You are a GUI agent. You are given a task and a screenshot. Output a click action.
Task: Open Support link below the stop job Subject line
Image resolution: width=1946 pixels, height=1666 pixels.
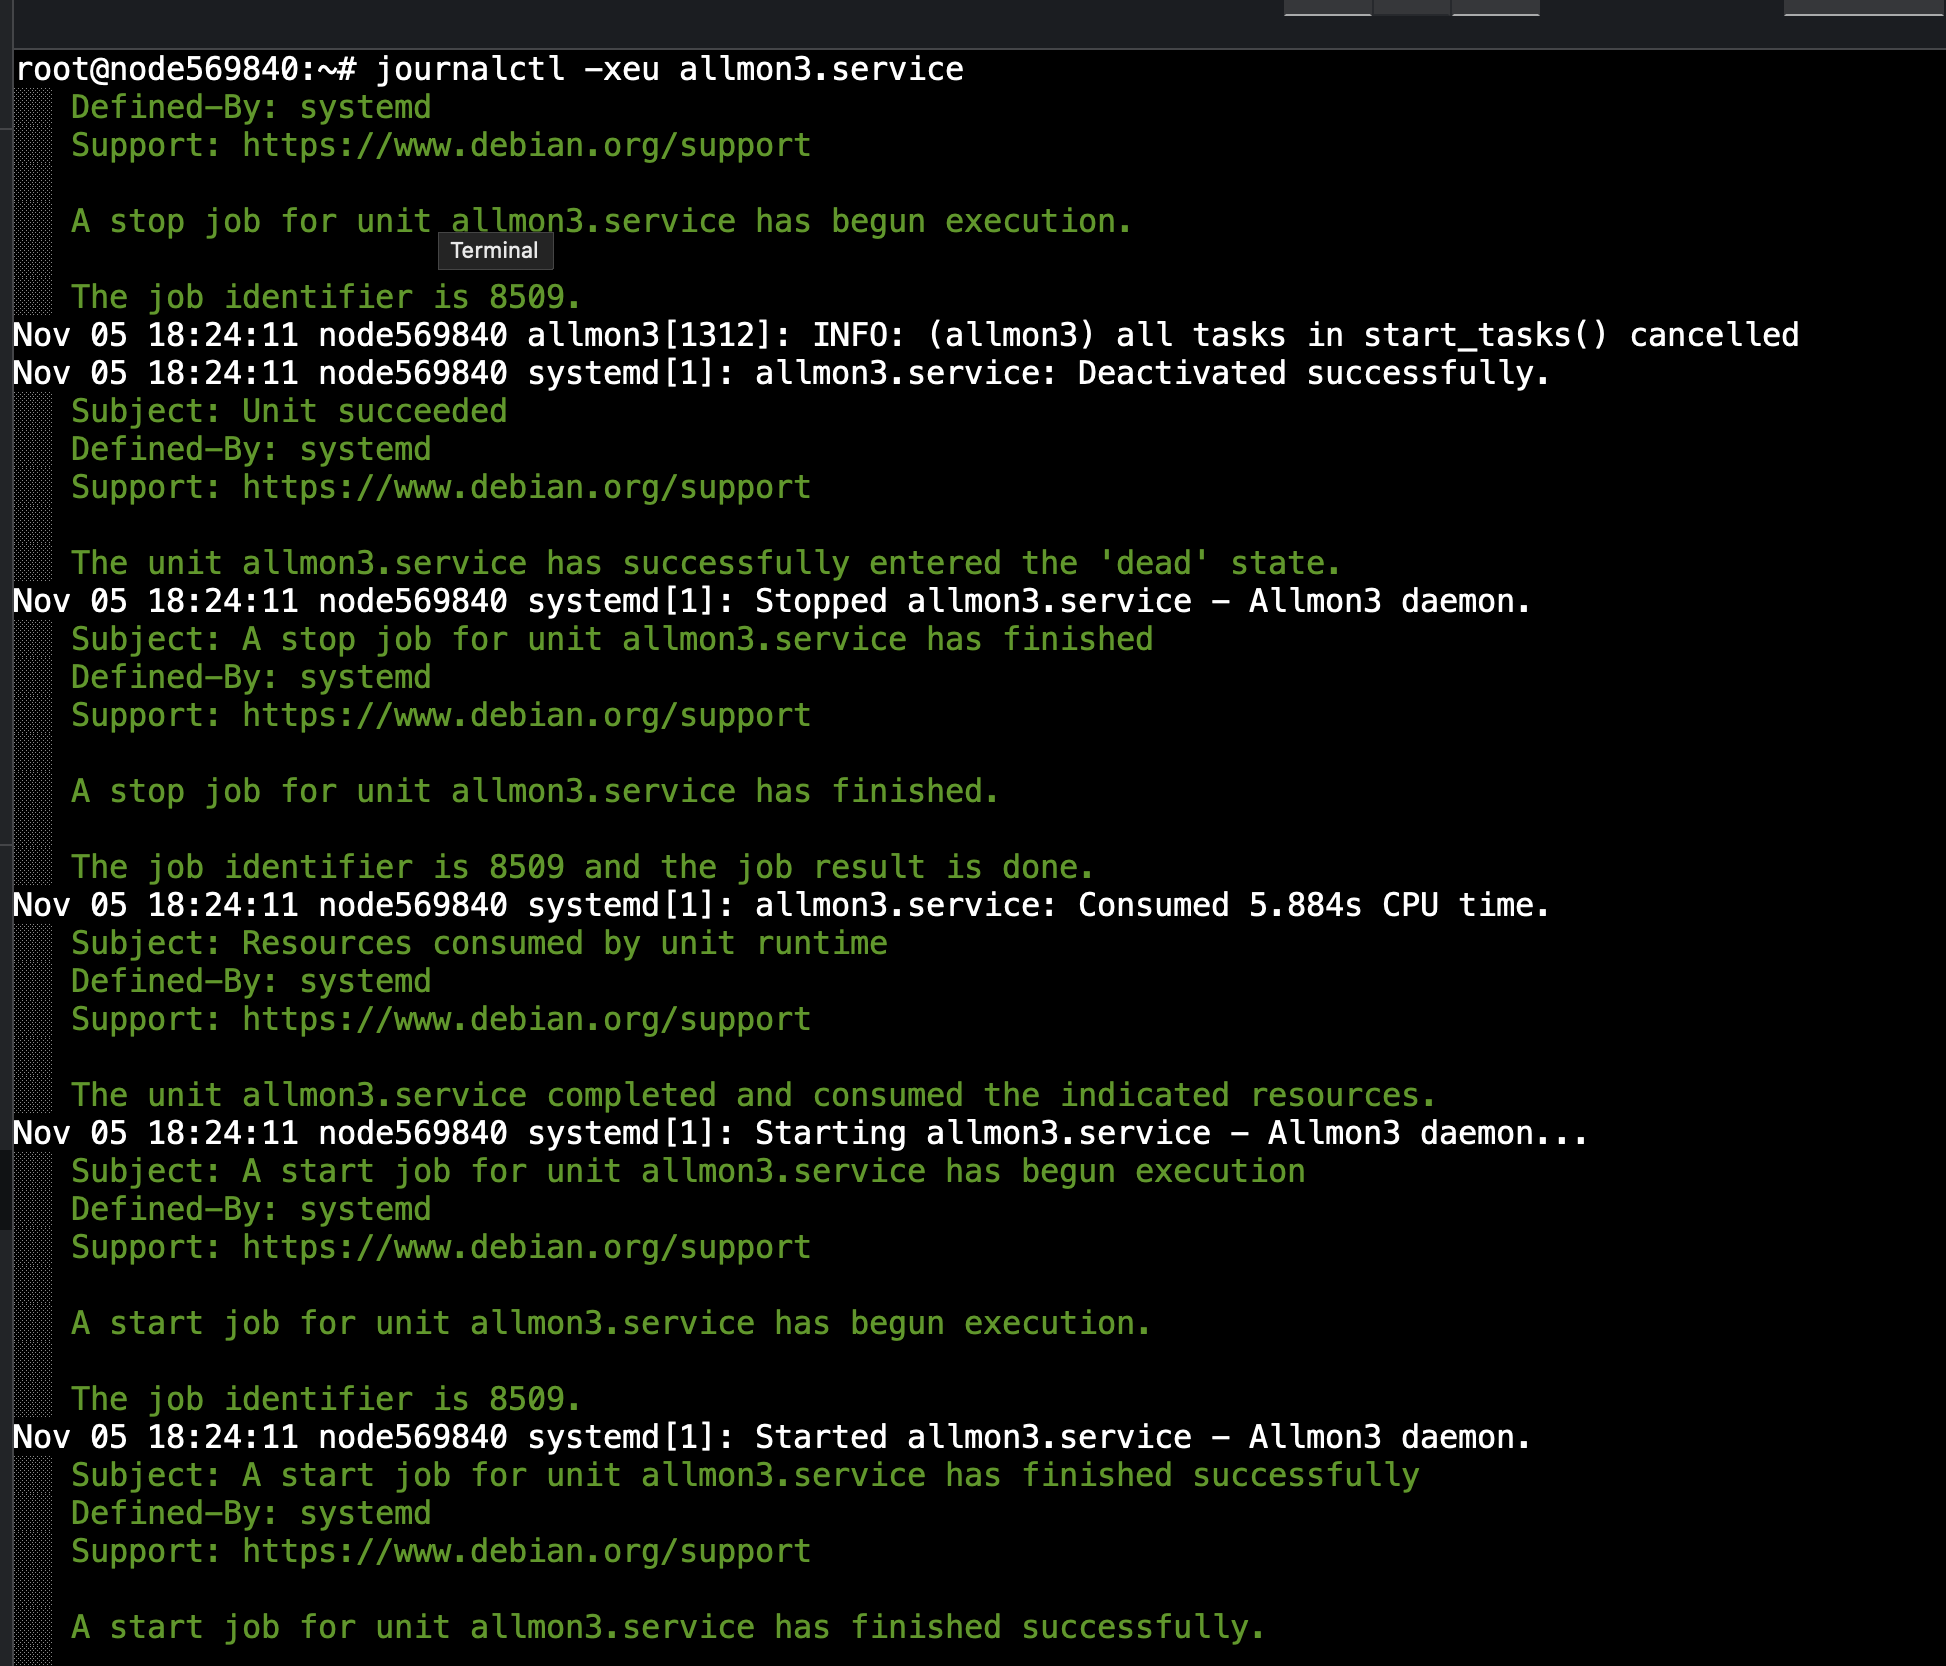(527, 715)
